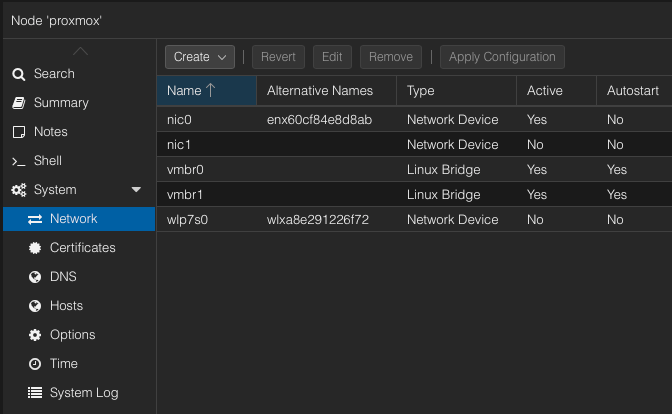Image resolution: width=672 pixels, height=414 pixels.
Task: Select the nic0 row
Action: click(x=414, y=120)
